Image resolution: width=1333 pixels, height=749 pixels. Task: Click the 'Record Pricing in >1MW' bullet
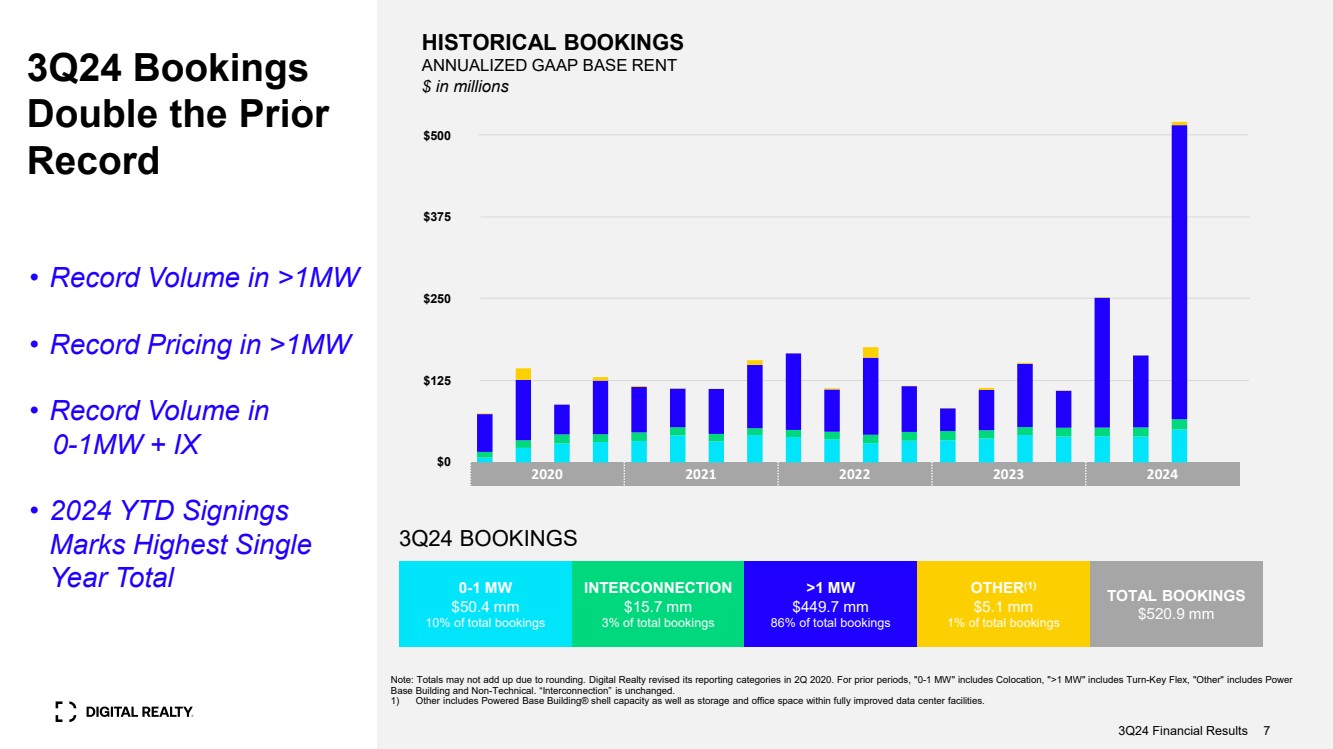(200, 345)
